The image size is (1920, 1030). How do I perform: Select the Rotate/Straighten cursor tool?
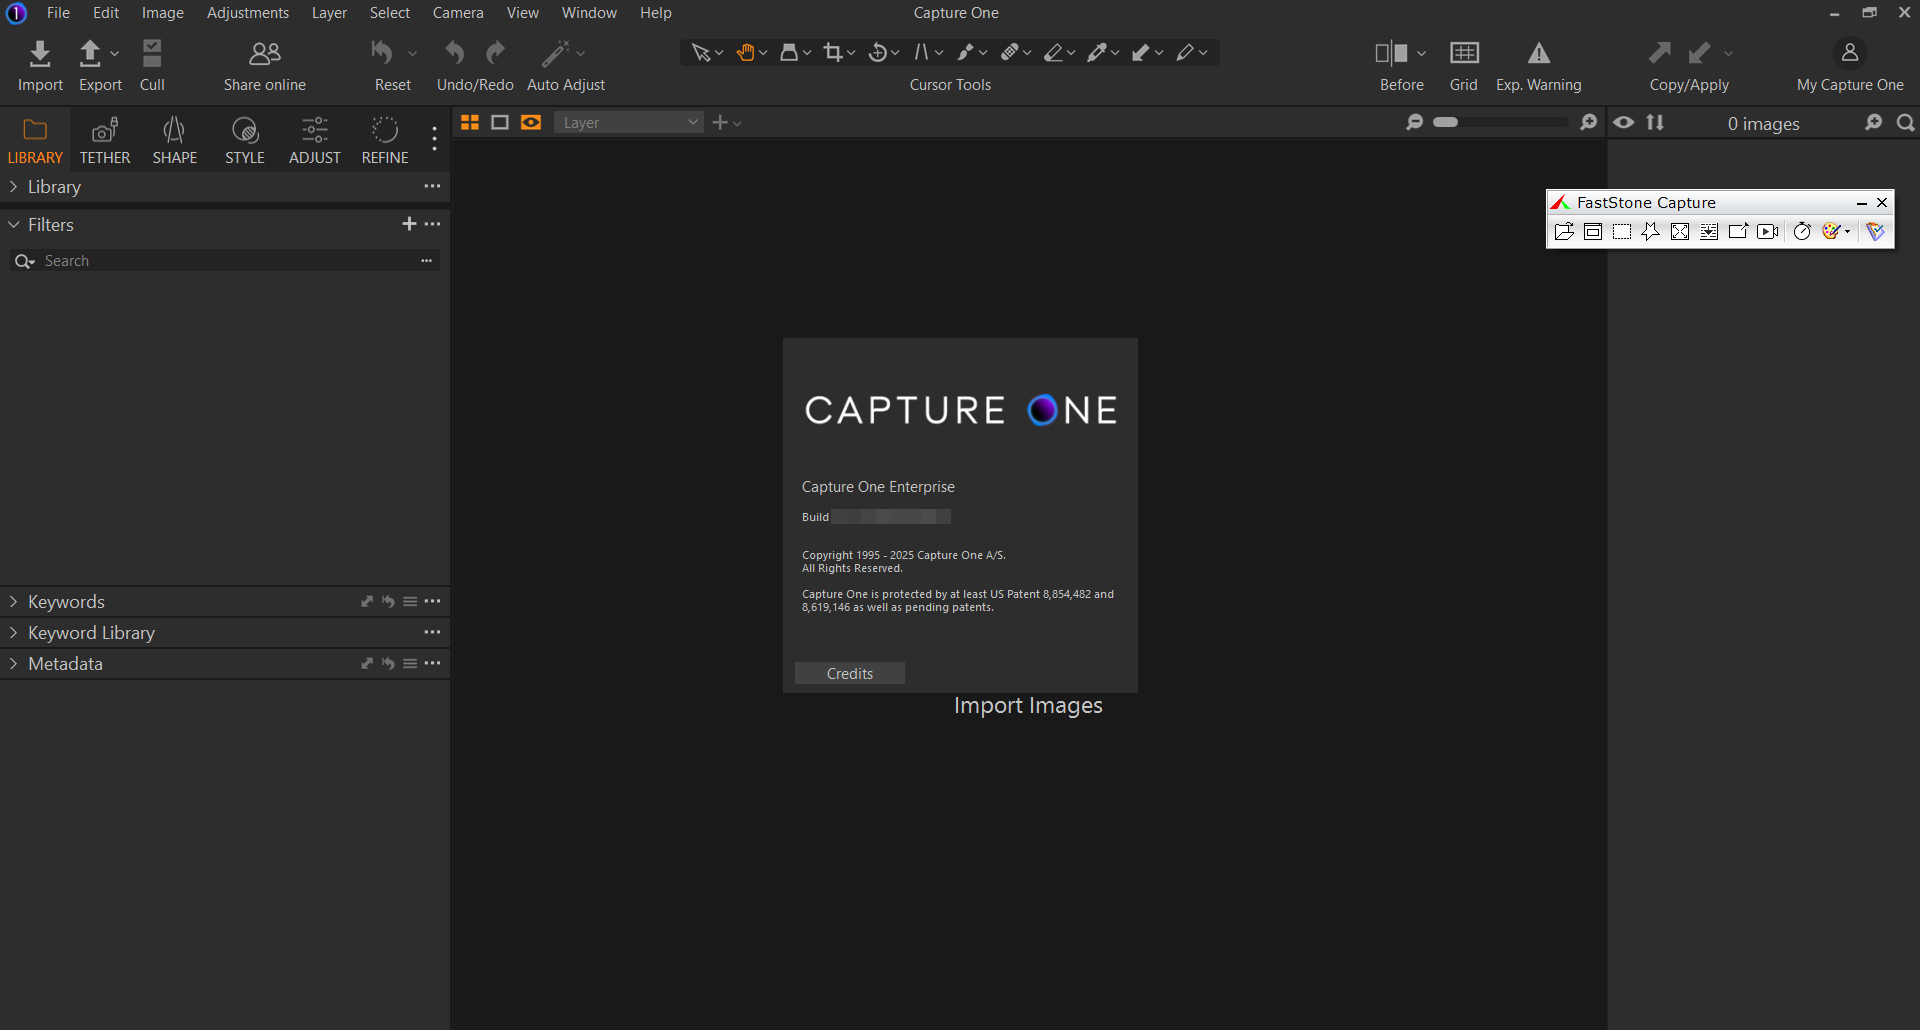click(878, 53)
